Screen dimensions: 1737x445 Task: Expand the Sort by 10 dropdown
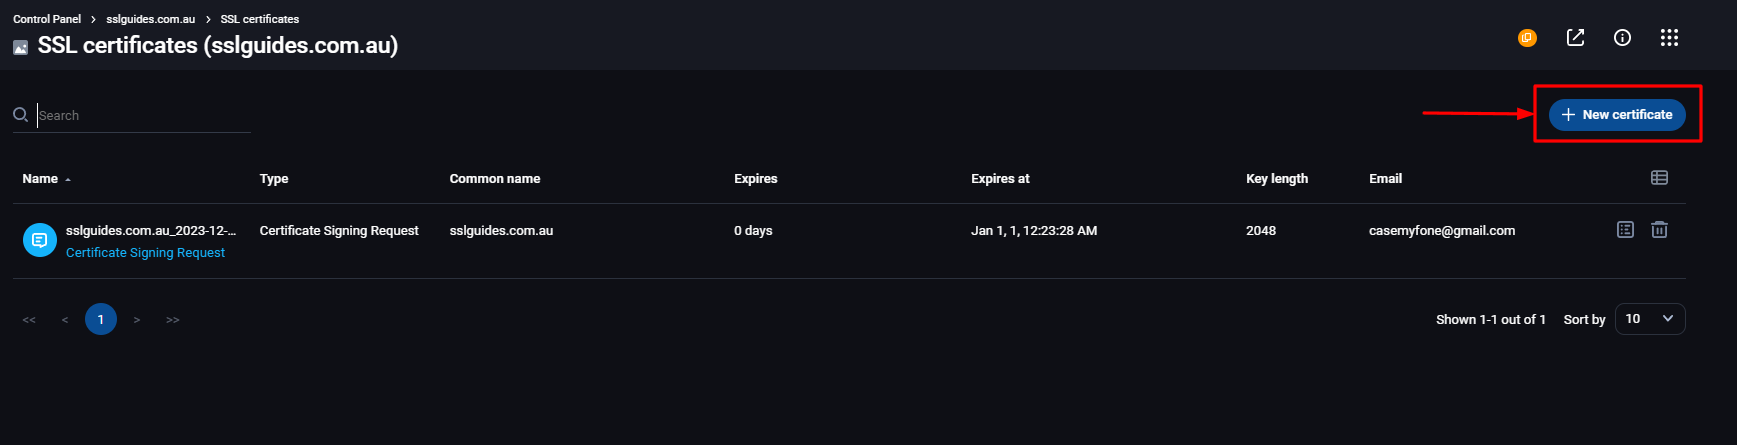(x=1650, y=319)
